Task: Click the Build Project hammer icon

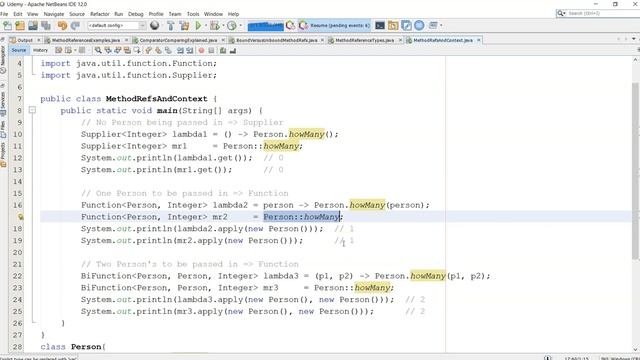Action: tap(171, 26)
